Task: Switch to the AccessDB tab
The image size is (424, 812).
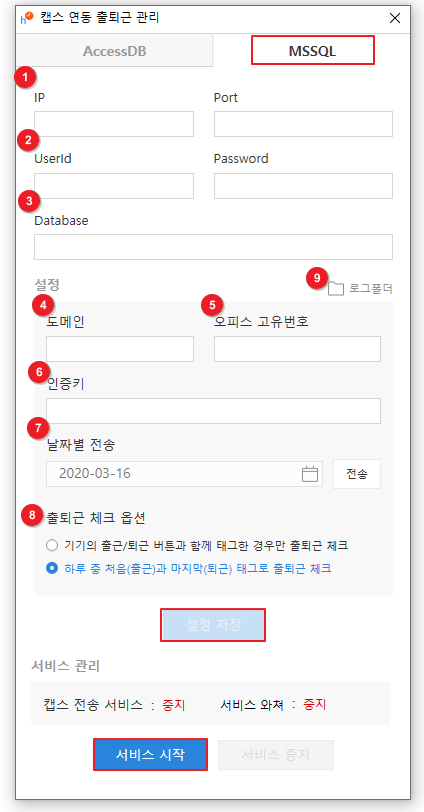Action: (114, 51)
